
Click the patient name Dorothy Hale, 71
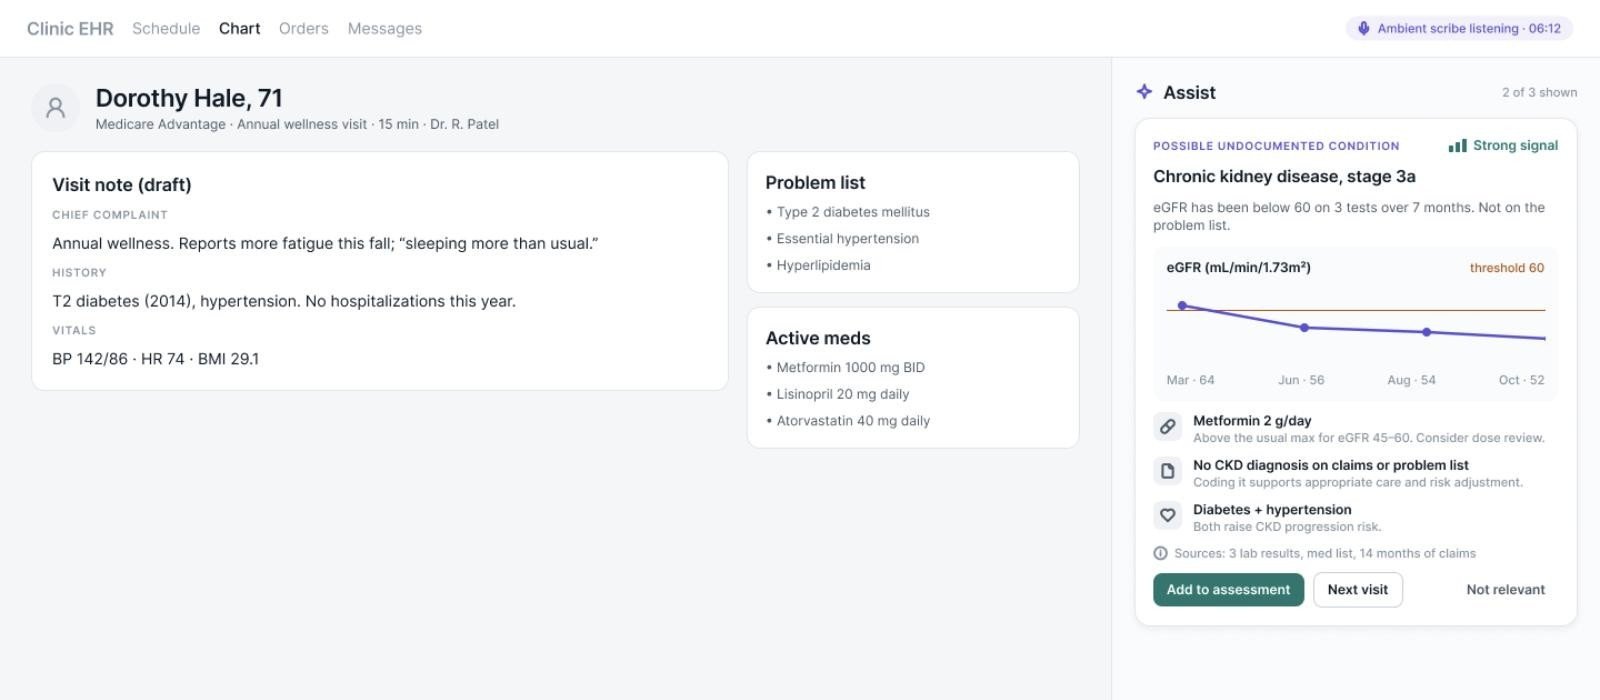189,98
